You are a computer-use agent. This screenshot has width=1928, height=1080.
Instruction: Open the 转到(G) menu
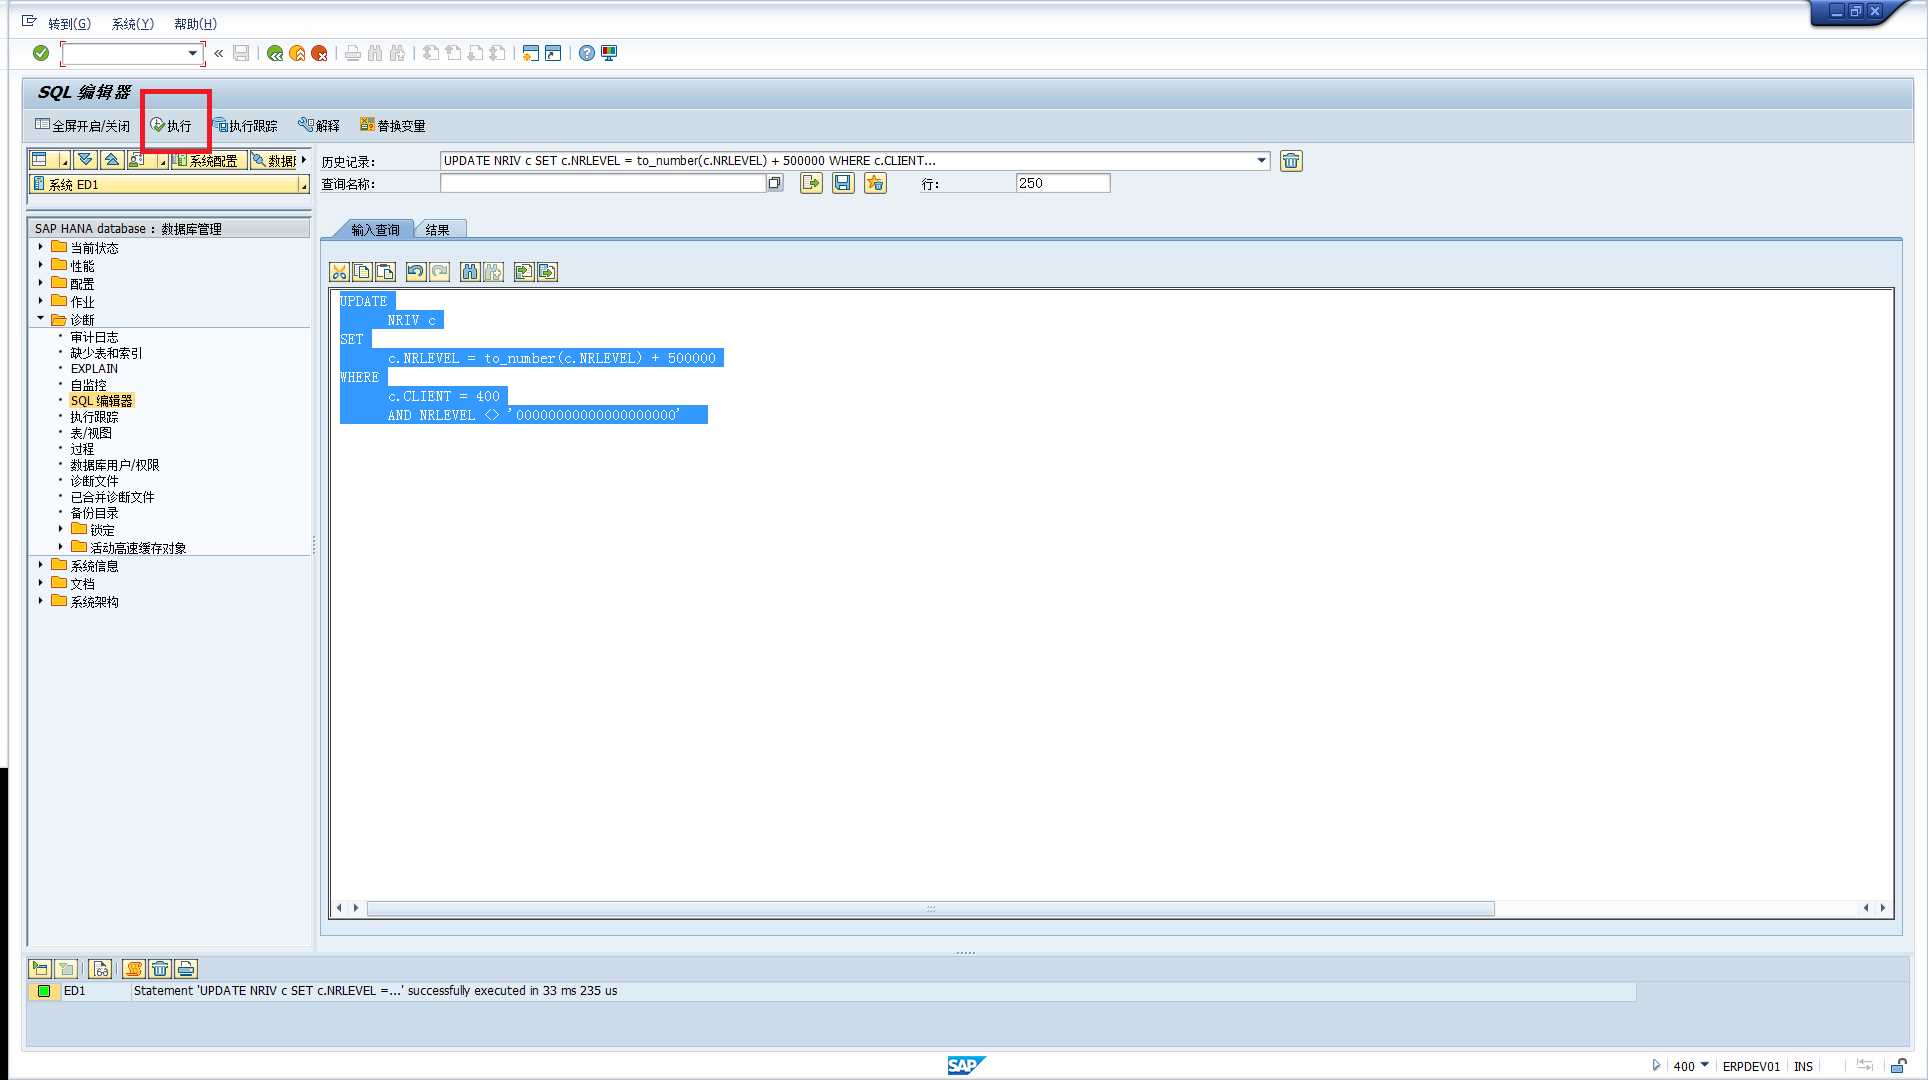point(69,24)
